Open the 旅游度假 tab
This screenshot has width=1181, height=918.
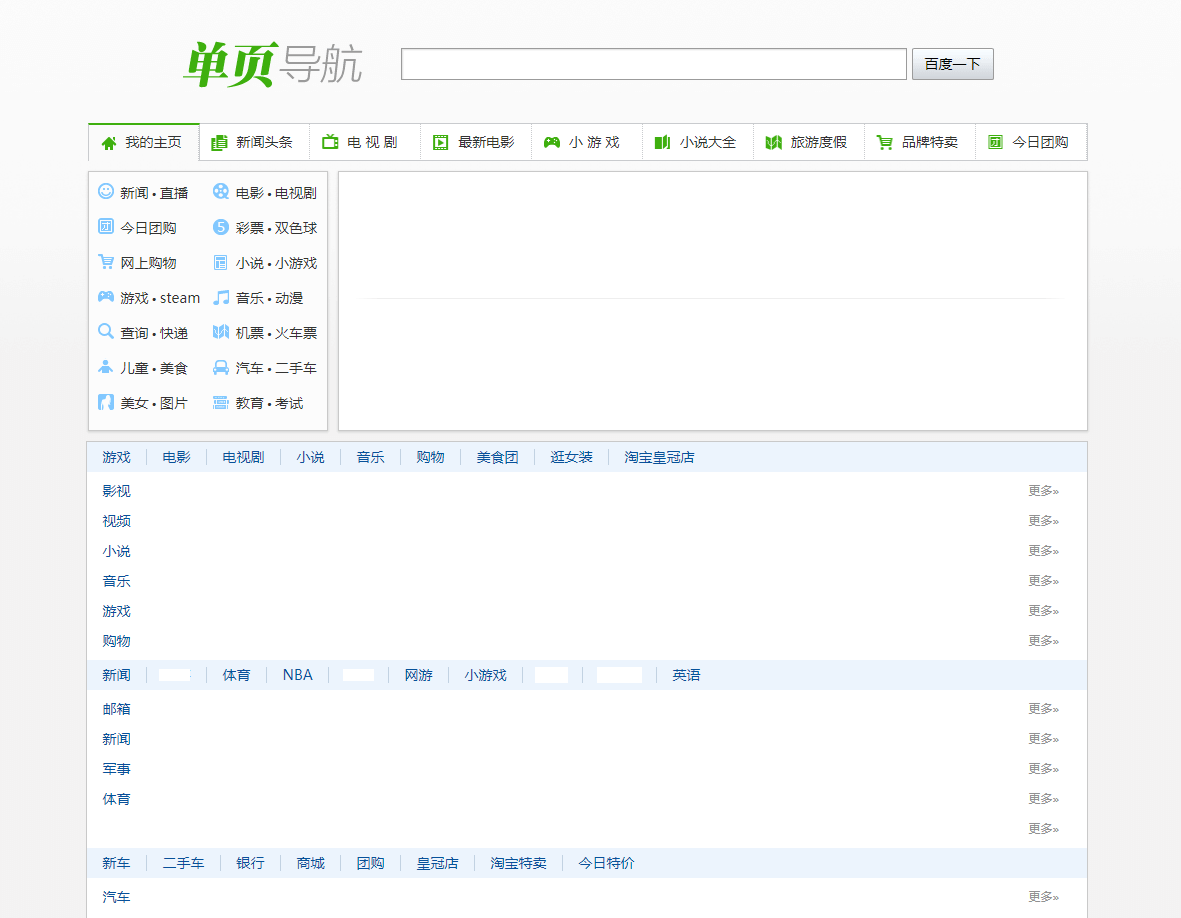tap(808, 142)
